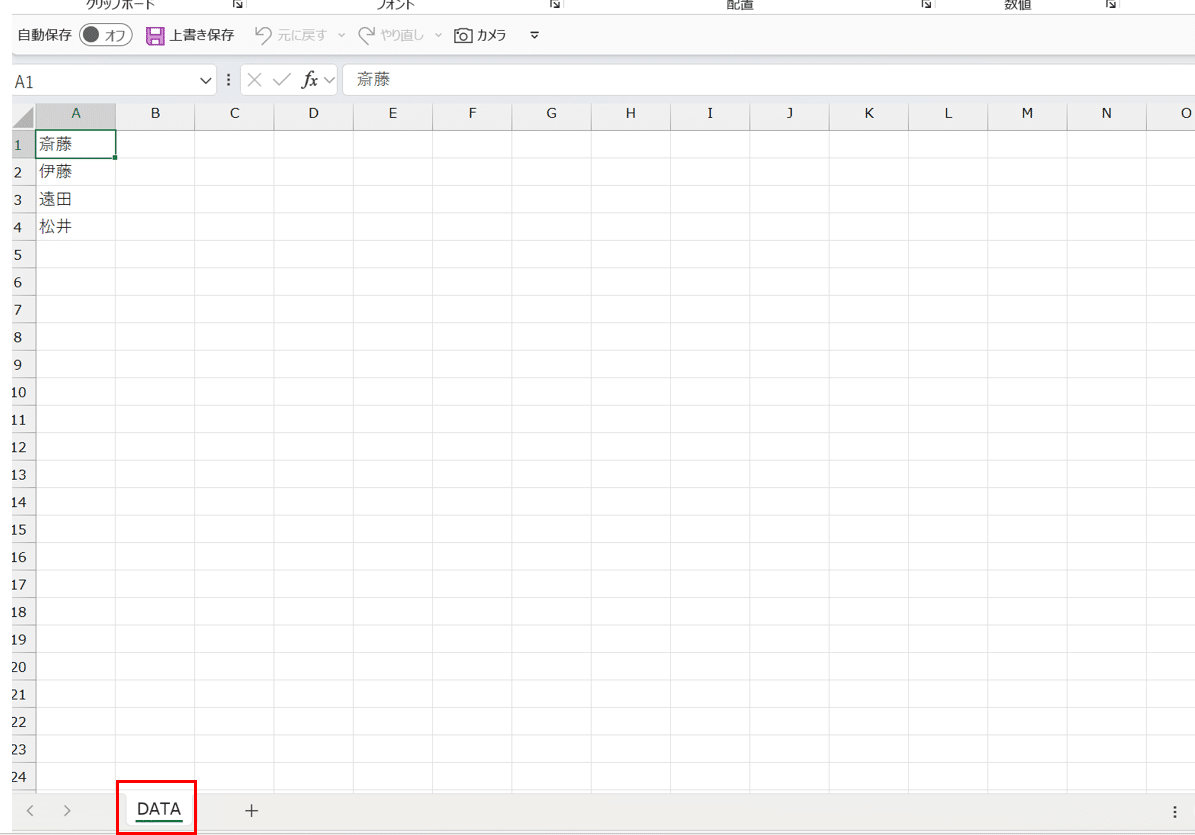Expand the Name Box dropdown arrow

[x=206, y=80]
